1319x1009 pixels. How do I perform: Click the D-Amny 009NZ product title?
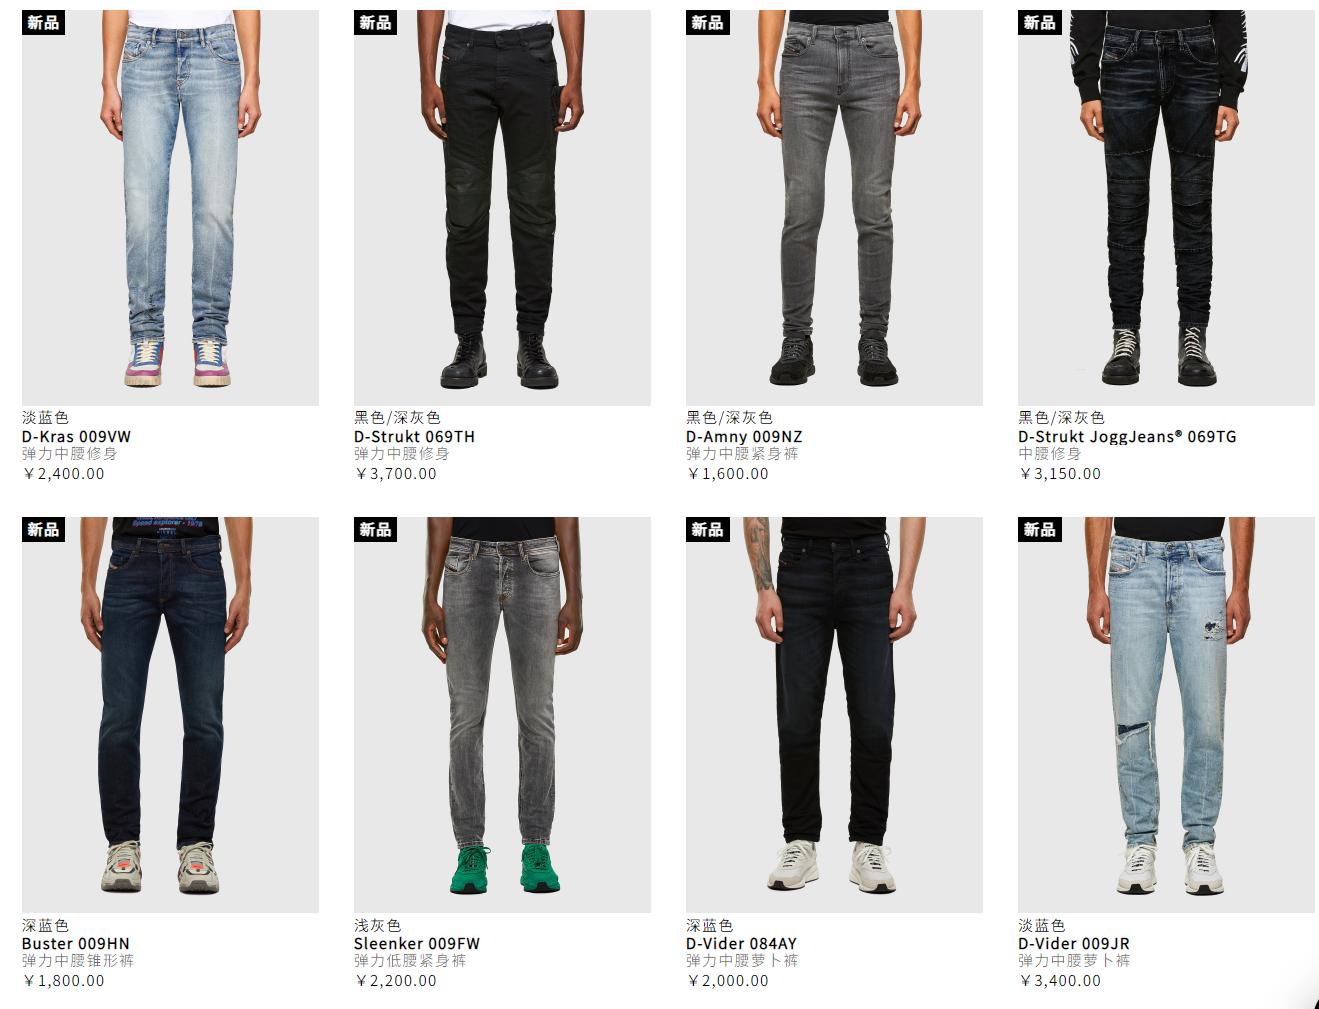point(744,437)
